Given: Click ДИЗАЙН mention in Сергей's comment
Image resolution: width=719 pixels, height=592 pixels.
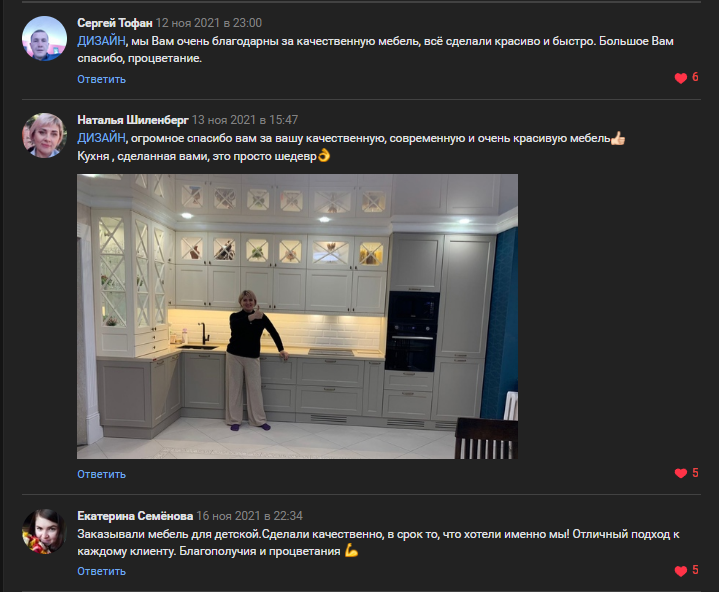Looking at the screenshot, I should [x=101, y=41].
